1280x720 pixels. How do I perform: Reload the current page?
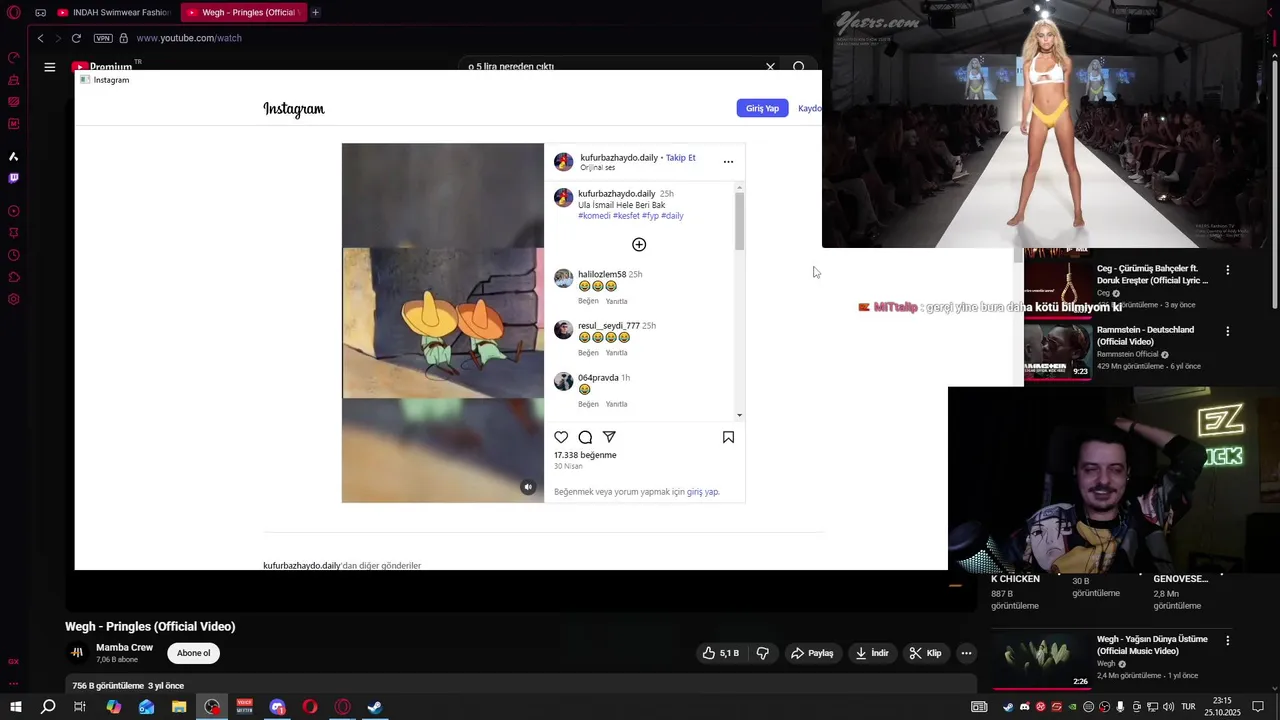click(x=76, y=38)
